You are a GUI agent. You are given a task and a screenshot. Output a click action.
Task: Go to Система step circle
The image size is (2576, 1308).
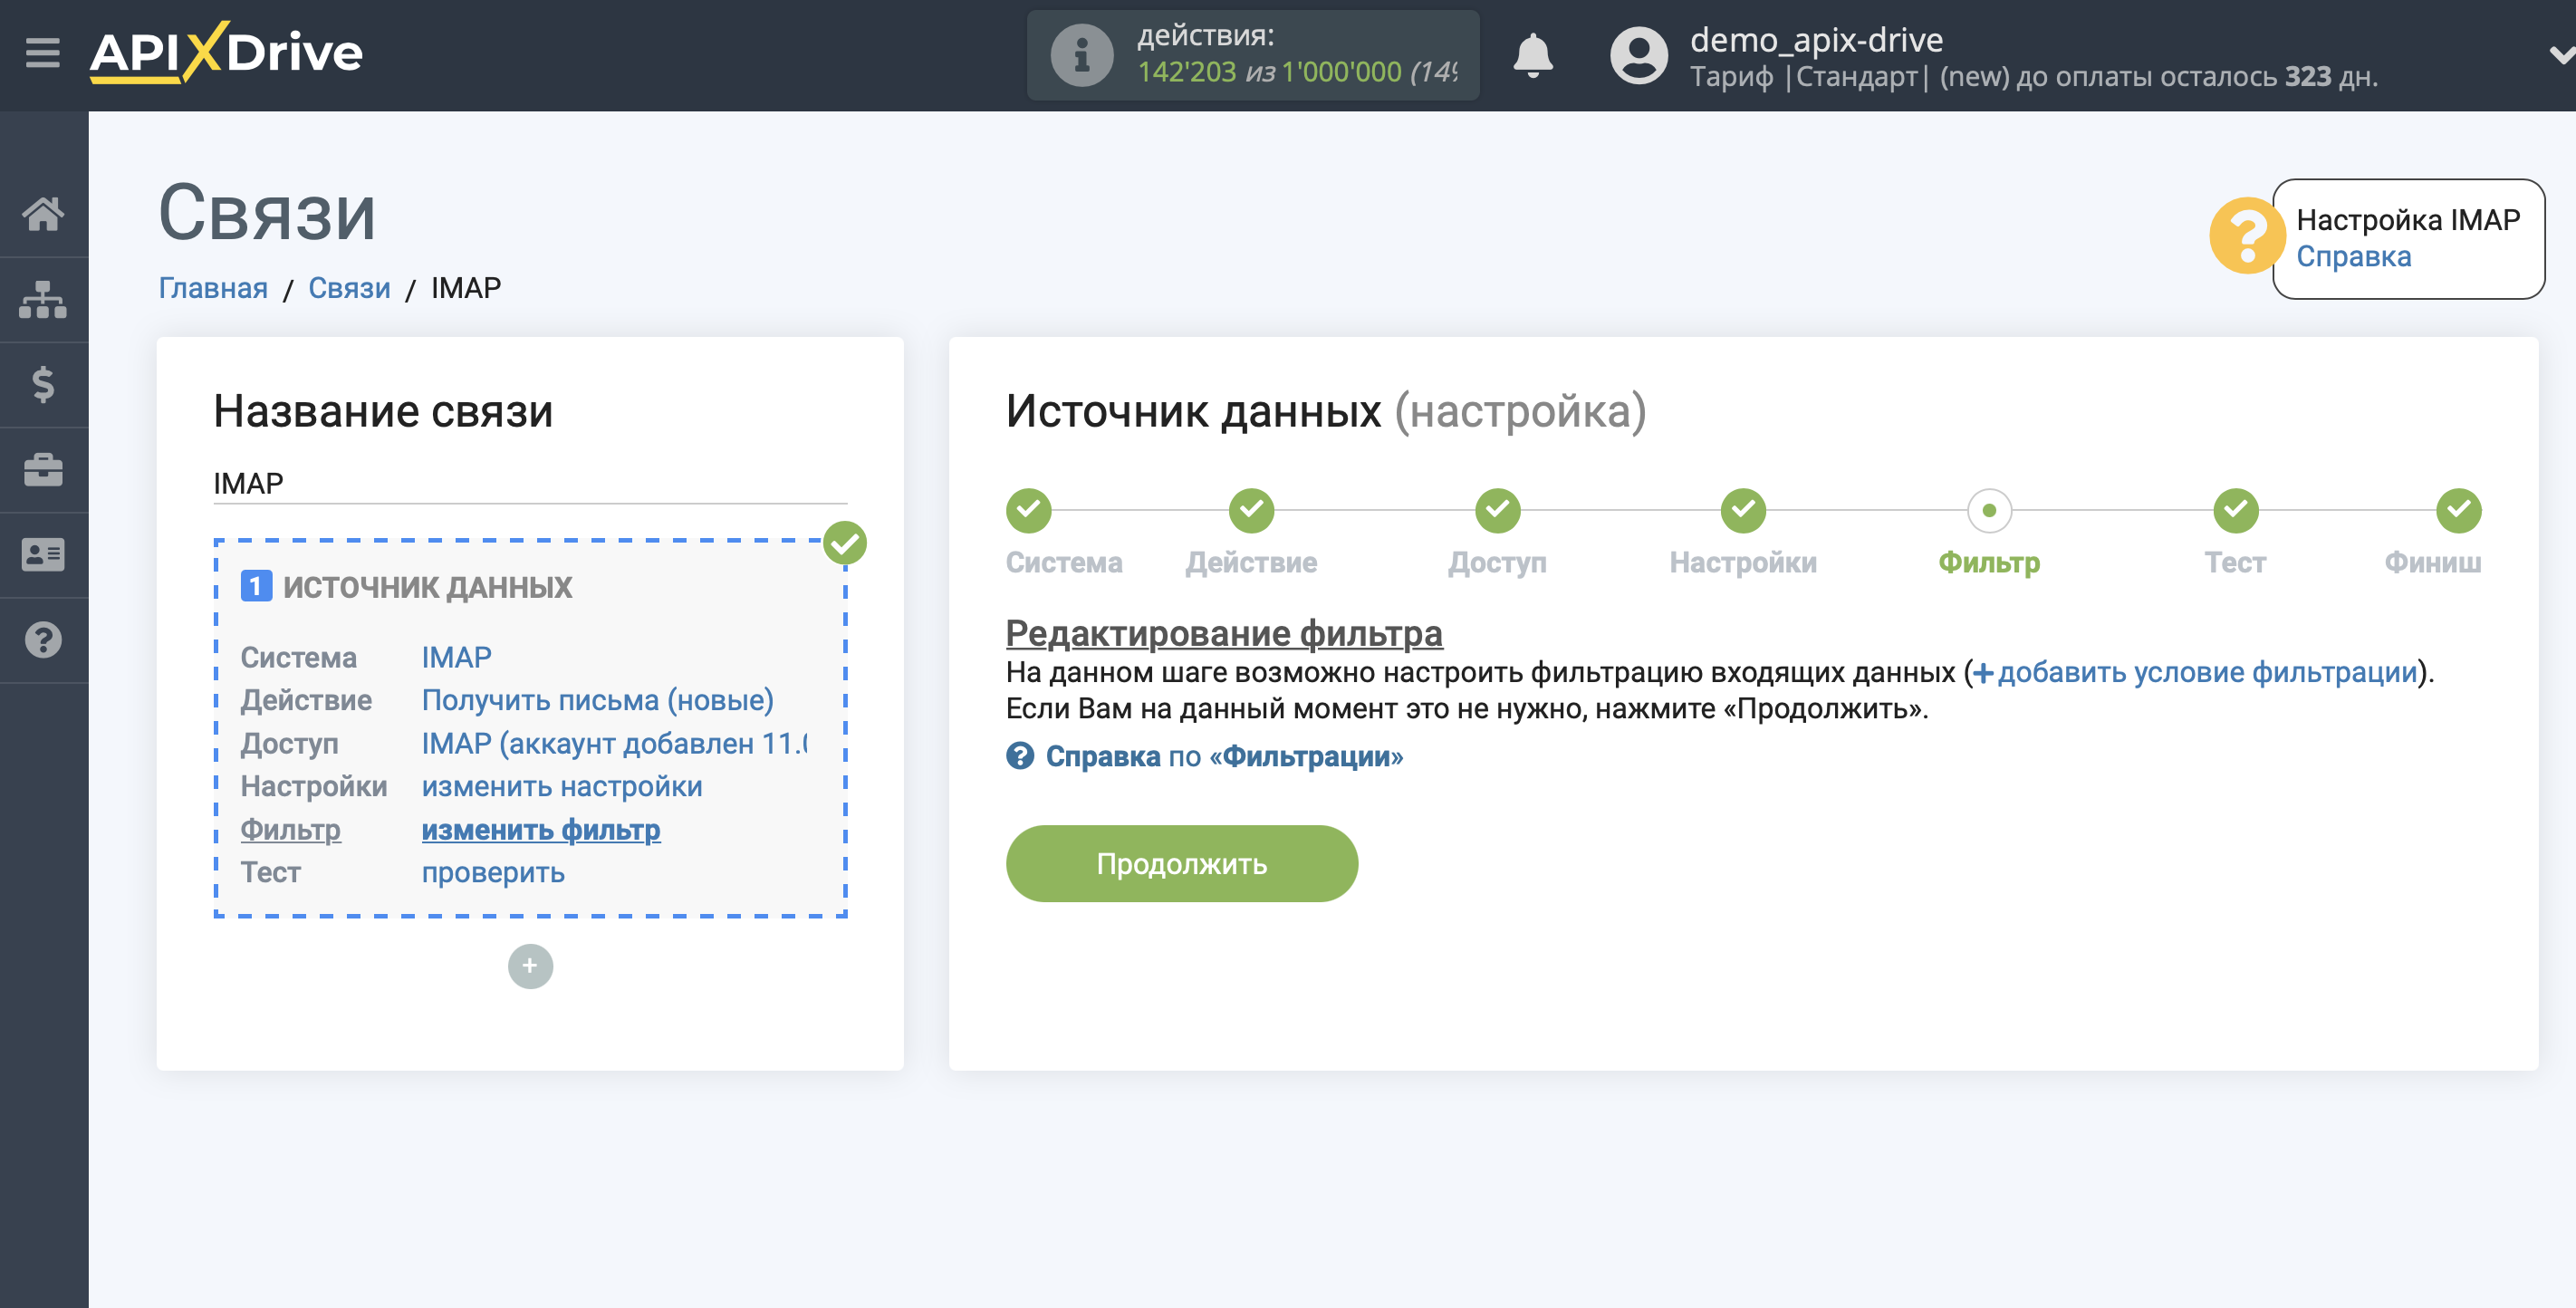pyautogui.click(x=1028, y=511)
